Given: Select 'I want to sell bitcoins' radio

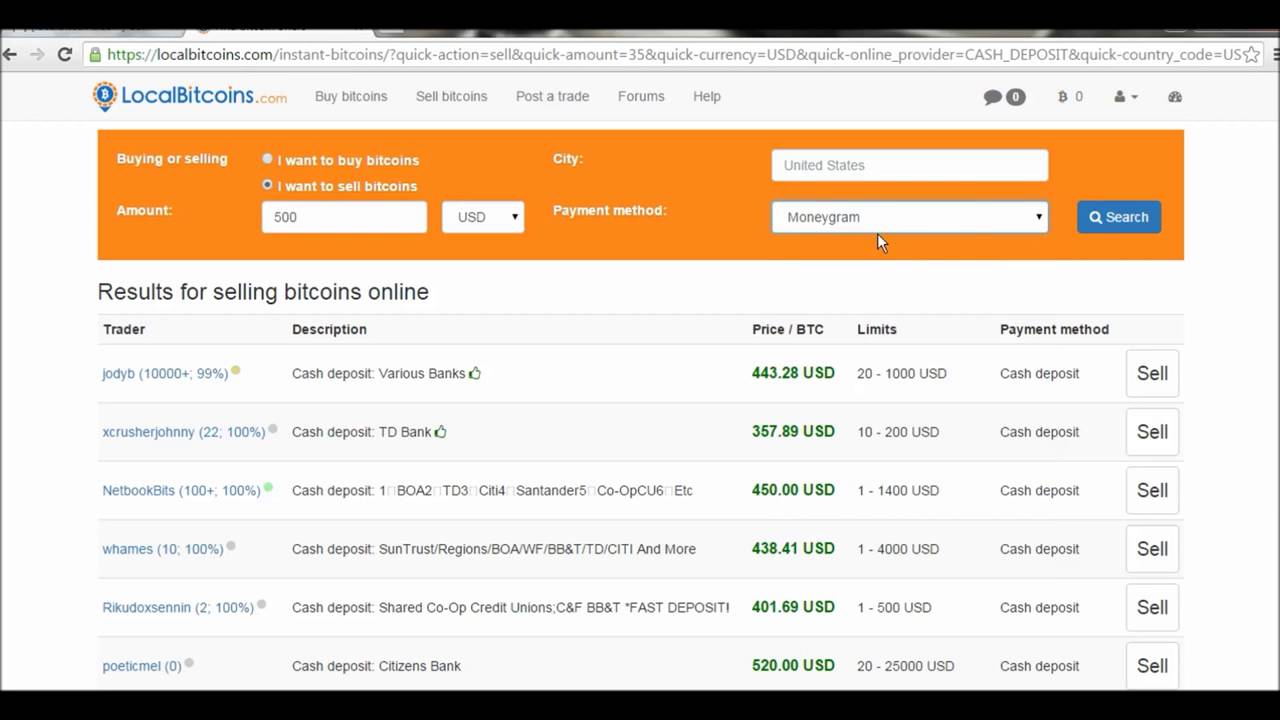Looking at the screenshot, I should tap(267, 185).
